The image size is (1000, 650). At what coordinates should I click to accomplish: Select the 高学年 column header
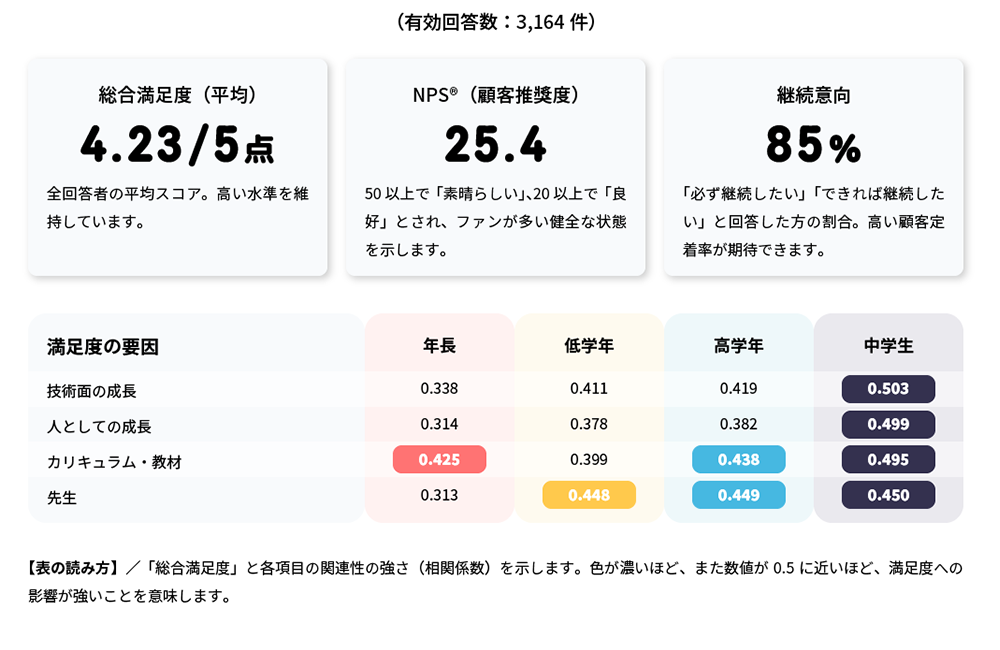click(739, 346)
